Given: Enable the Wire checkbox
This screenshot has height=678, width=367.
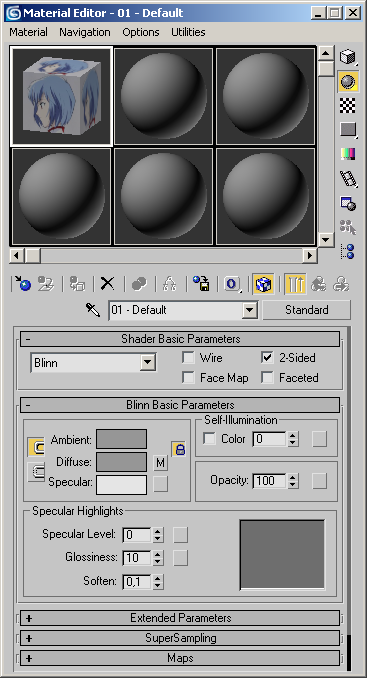Looking at the screenshot, I should [188, 358].
